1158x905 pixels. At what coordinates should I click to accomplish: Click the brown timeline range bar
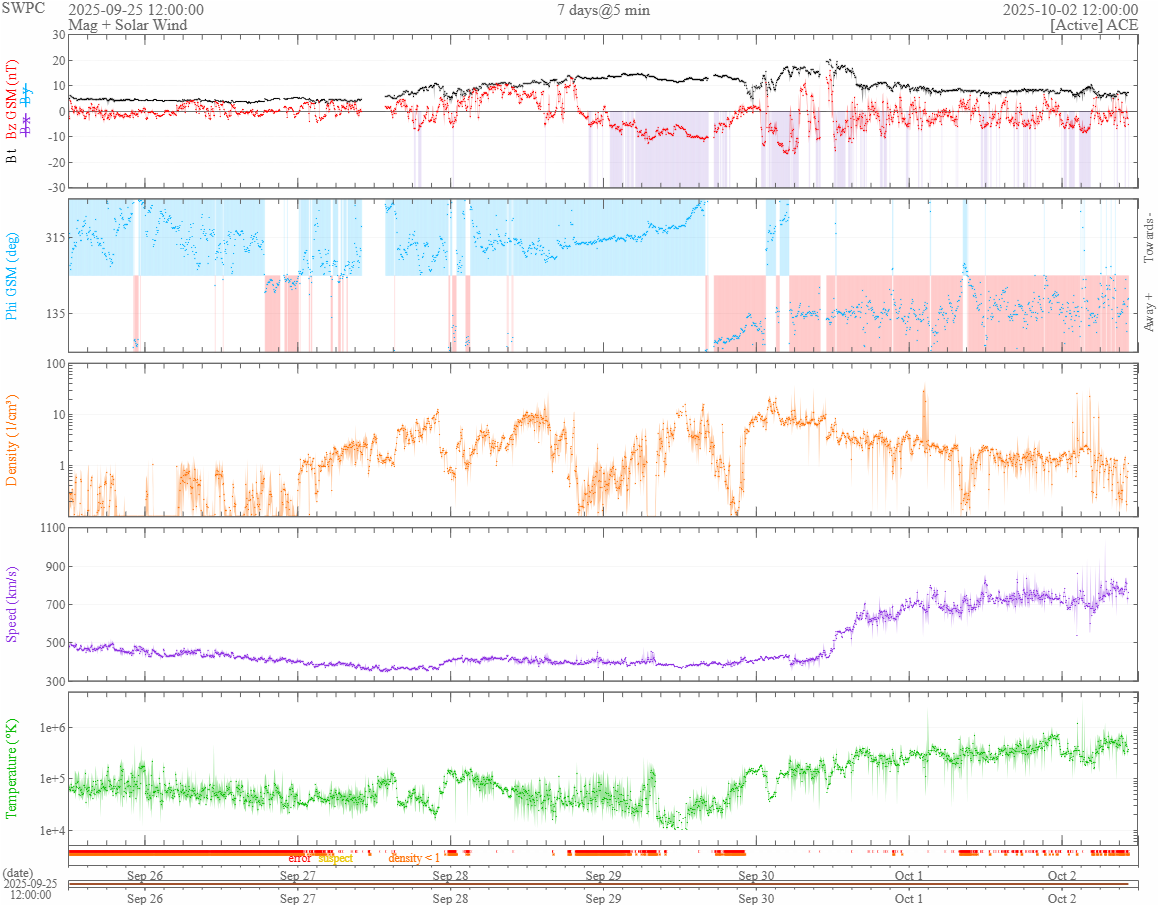[x=598, y=884]
